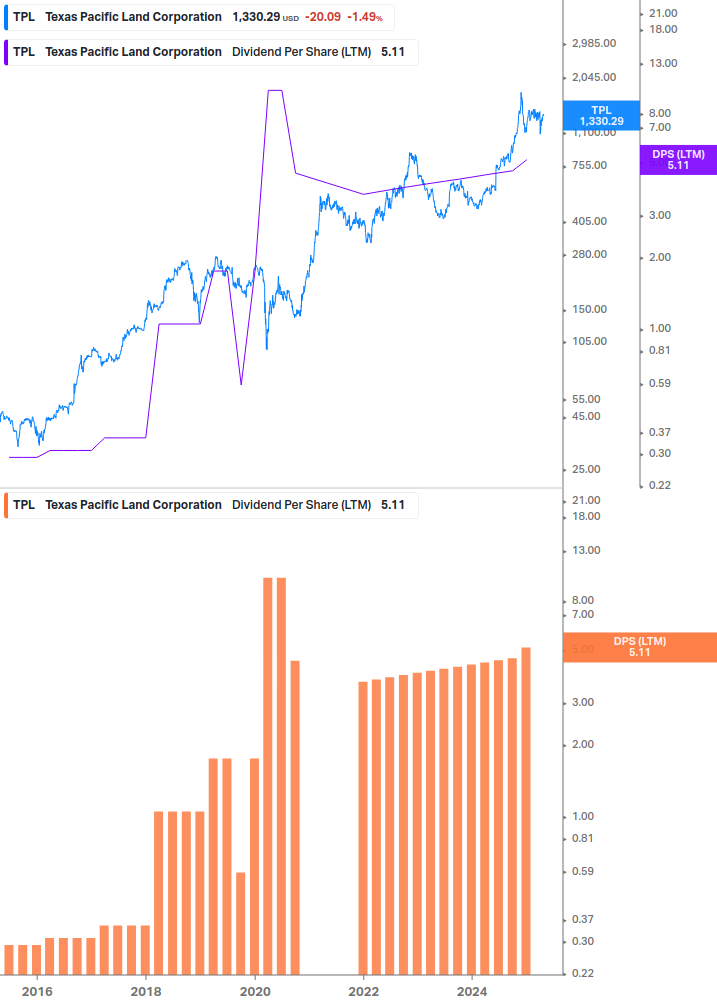Click the 2024 label on the time axis

click(x=472, y=992)
